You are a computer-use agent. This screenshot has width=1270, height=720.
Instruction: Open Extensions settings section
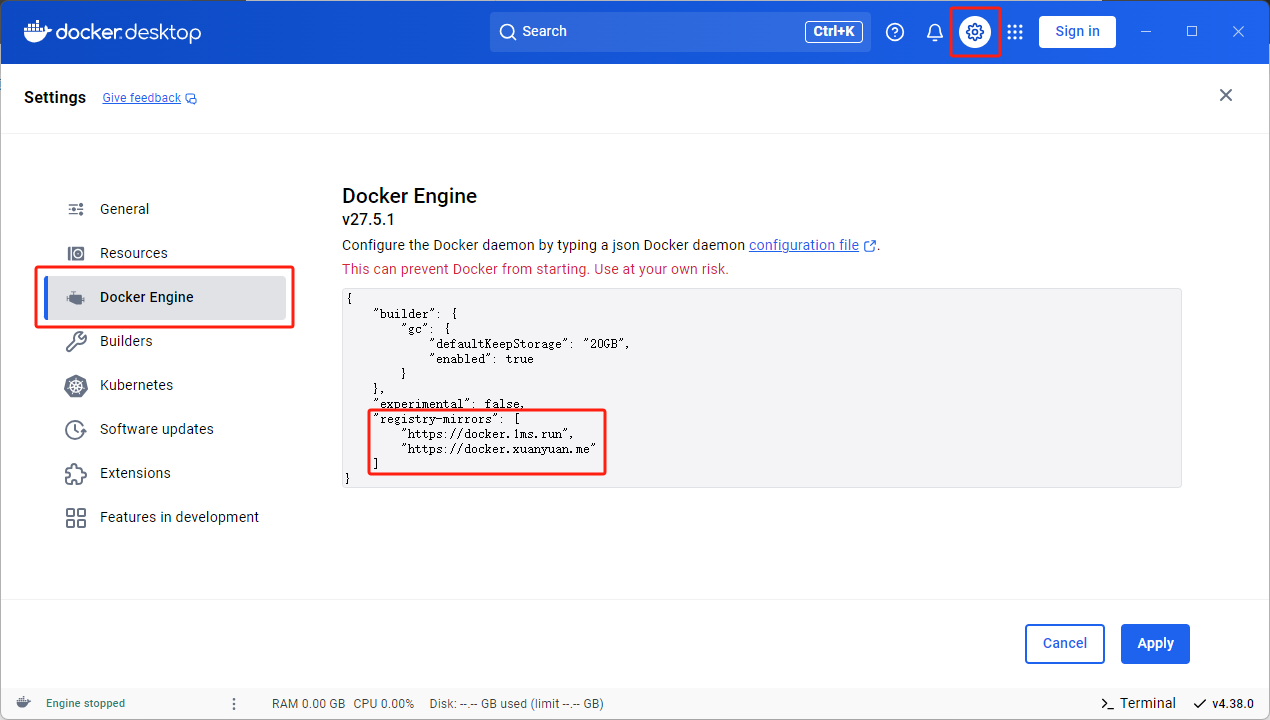point(135,473)
